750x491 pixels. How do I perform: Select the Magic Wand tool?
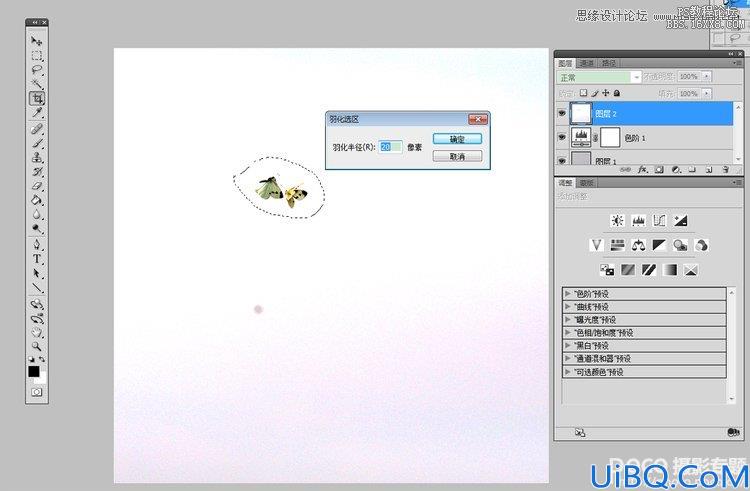(x=37, y=84)
